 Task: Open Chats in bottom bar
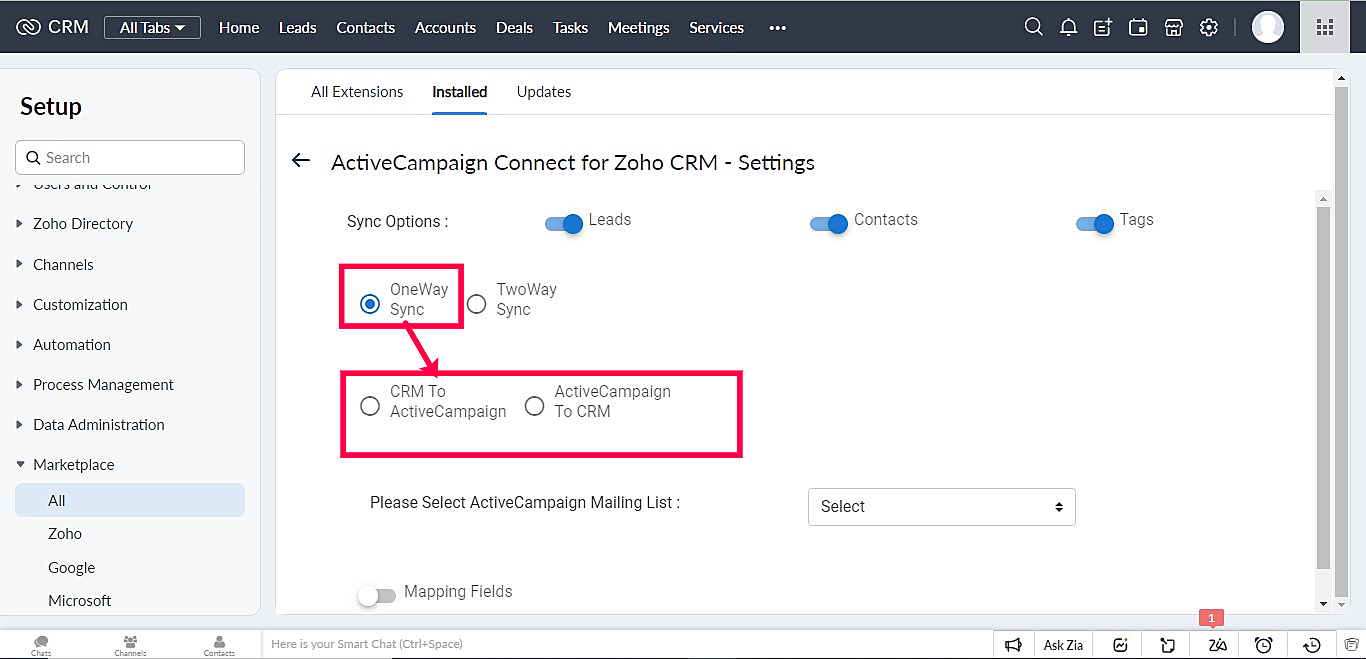tap(41, 645)
